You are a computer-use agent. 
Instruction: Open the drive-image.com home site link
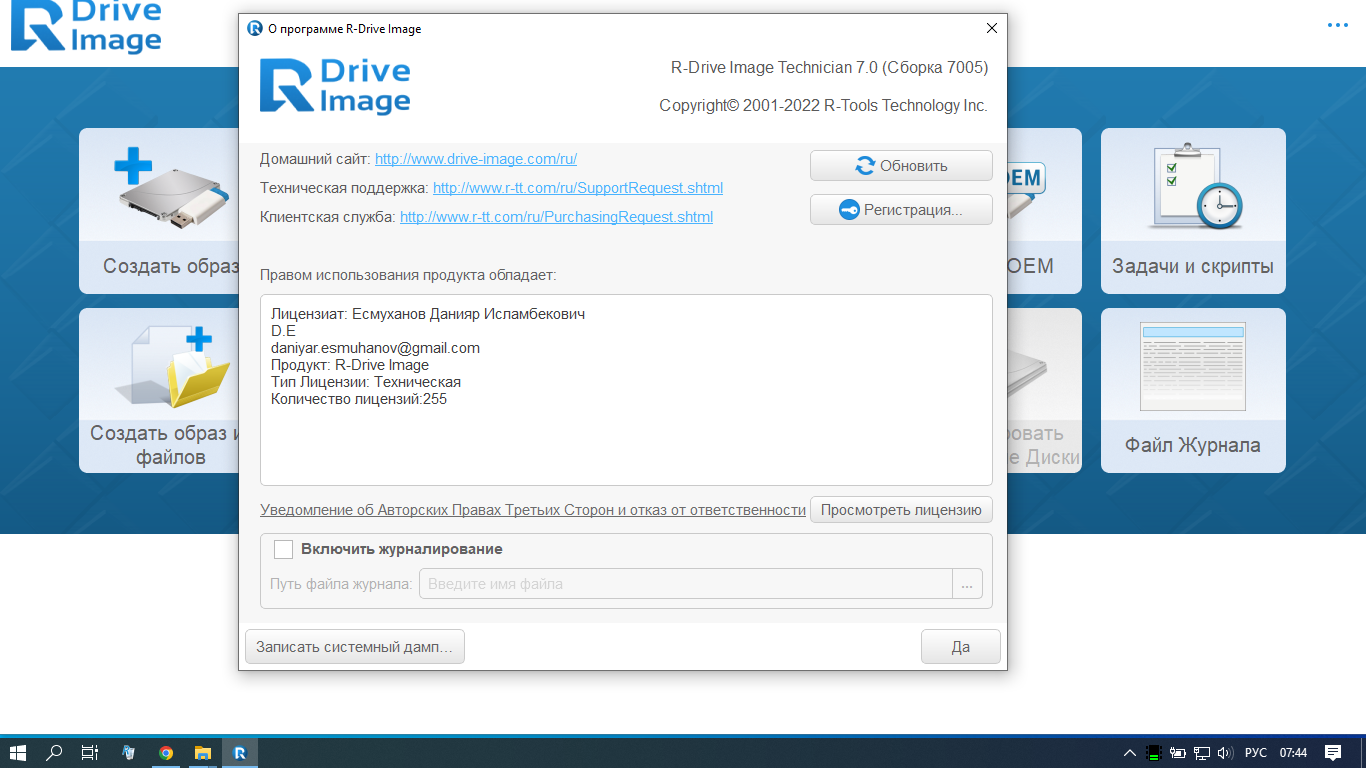pos(476,159)
